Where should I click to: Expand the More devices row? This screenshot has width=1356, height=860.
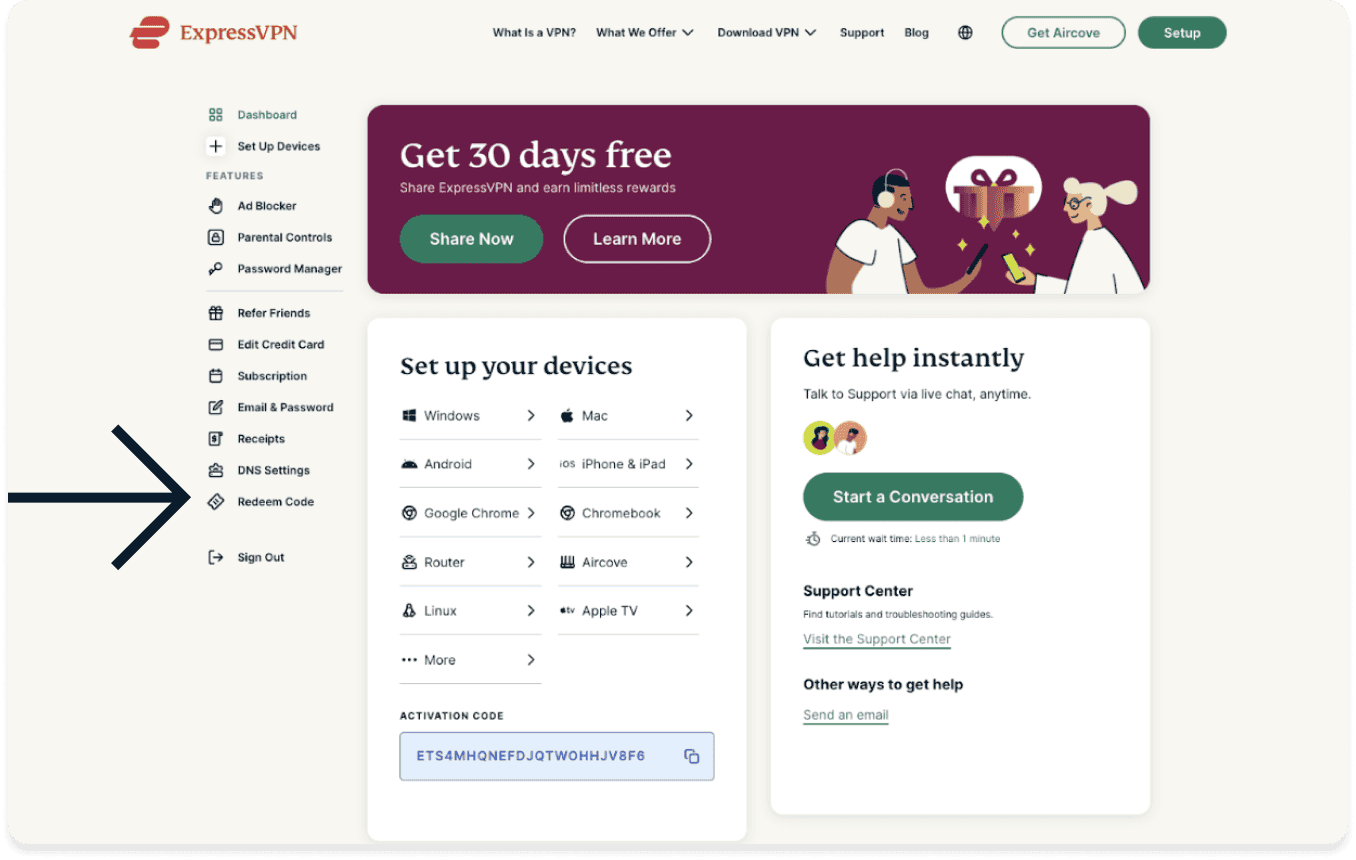470,660
